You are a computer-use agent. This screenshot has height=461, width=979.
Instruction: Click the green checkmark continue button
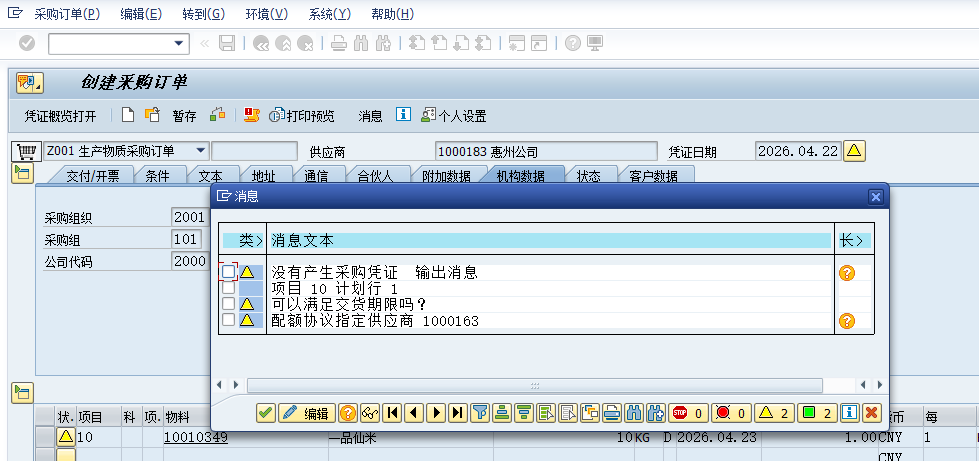click(265, 413)
